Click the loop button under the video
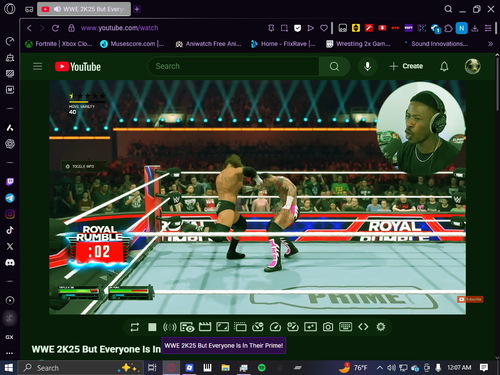The image size is (500, 375). [x=135, y=327]
